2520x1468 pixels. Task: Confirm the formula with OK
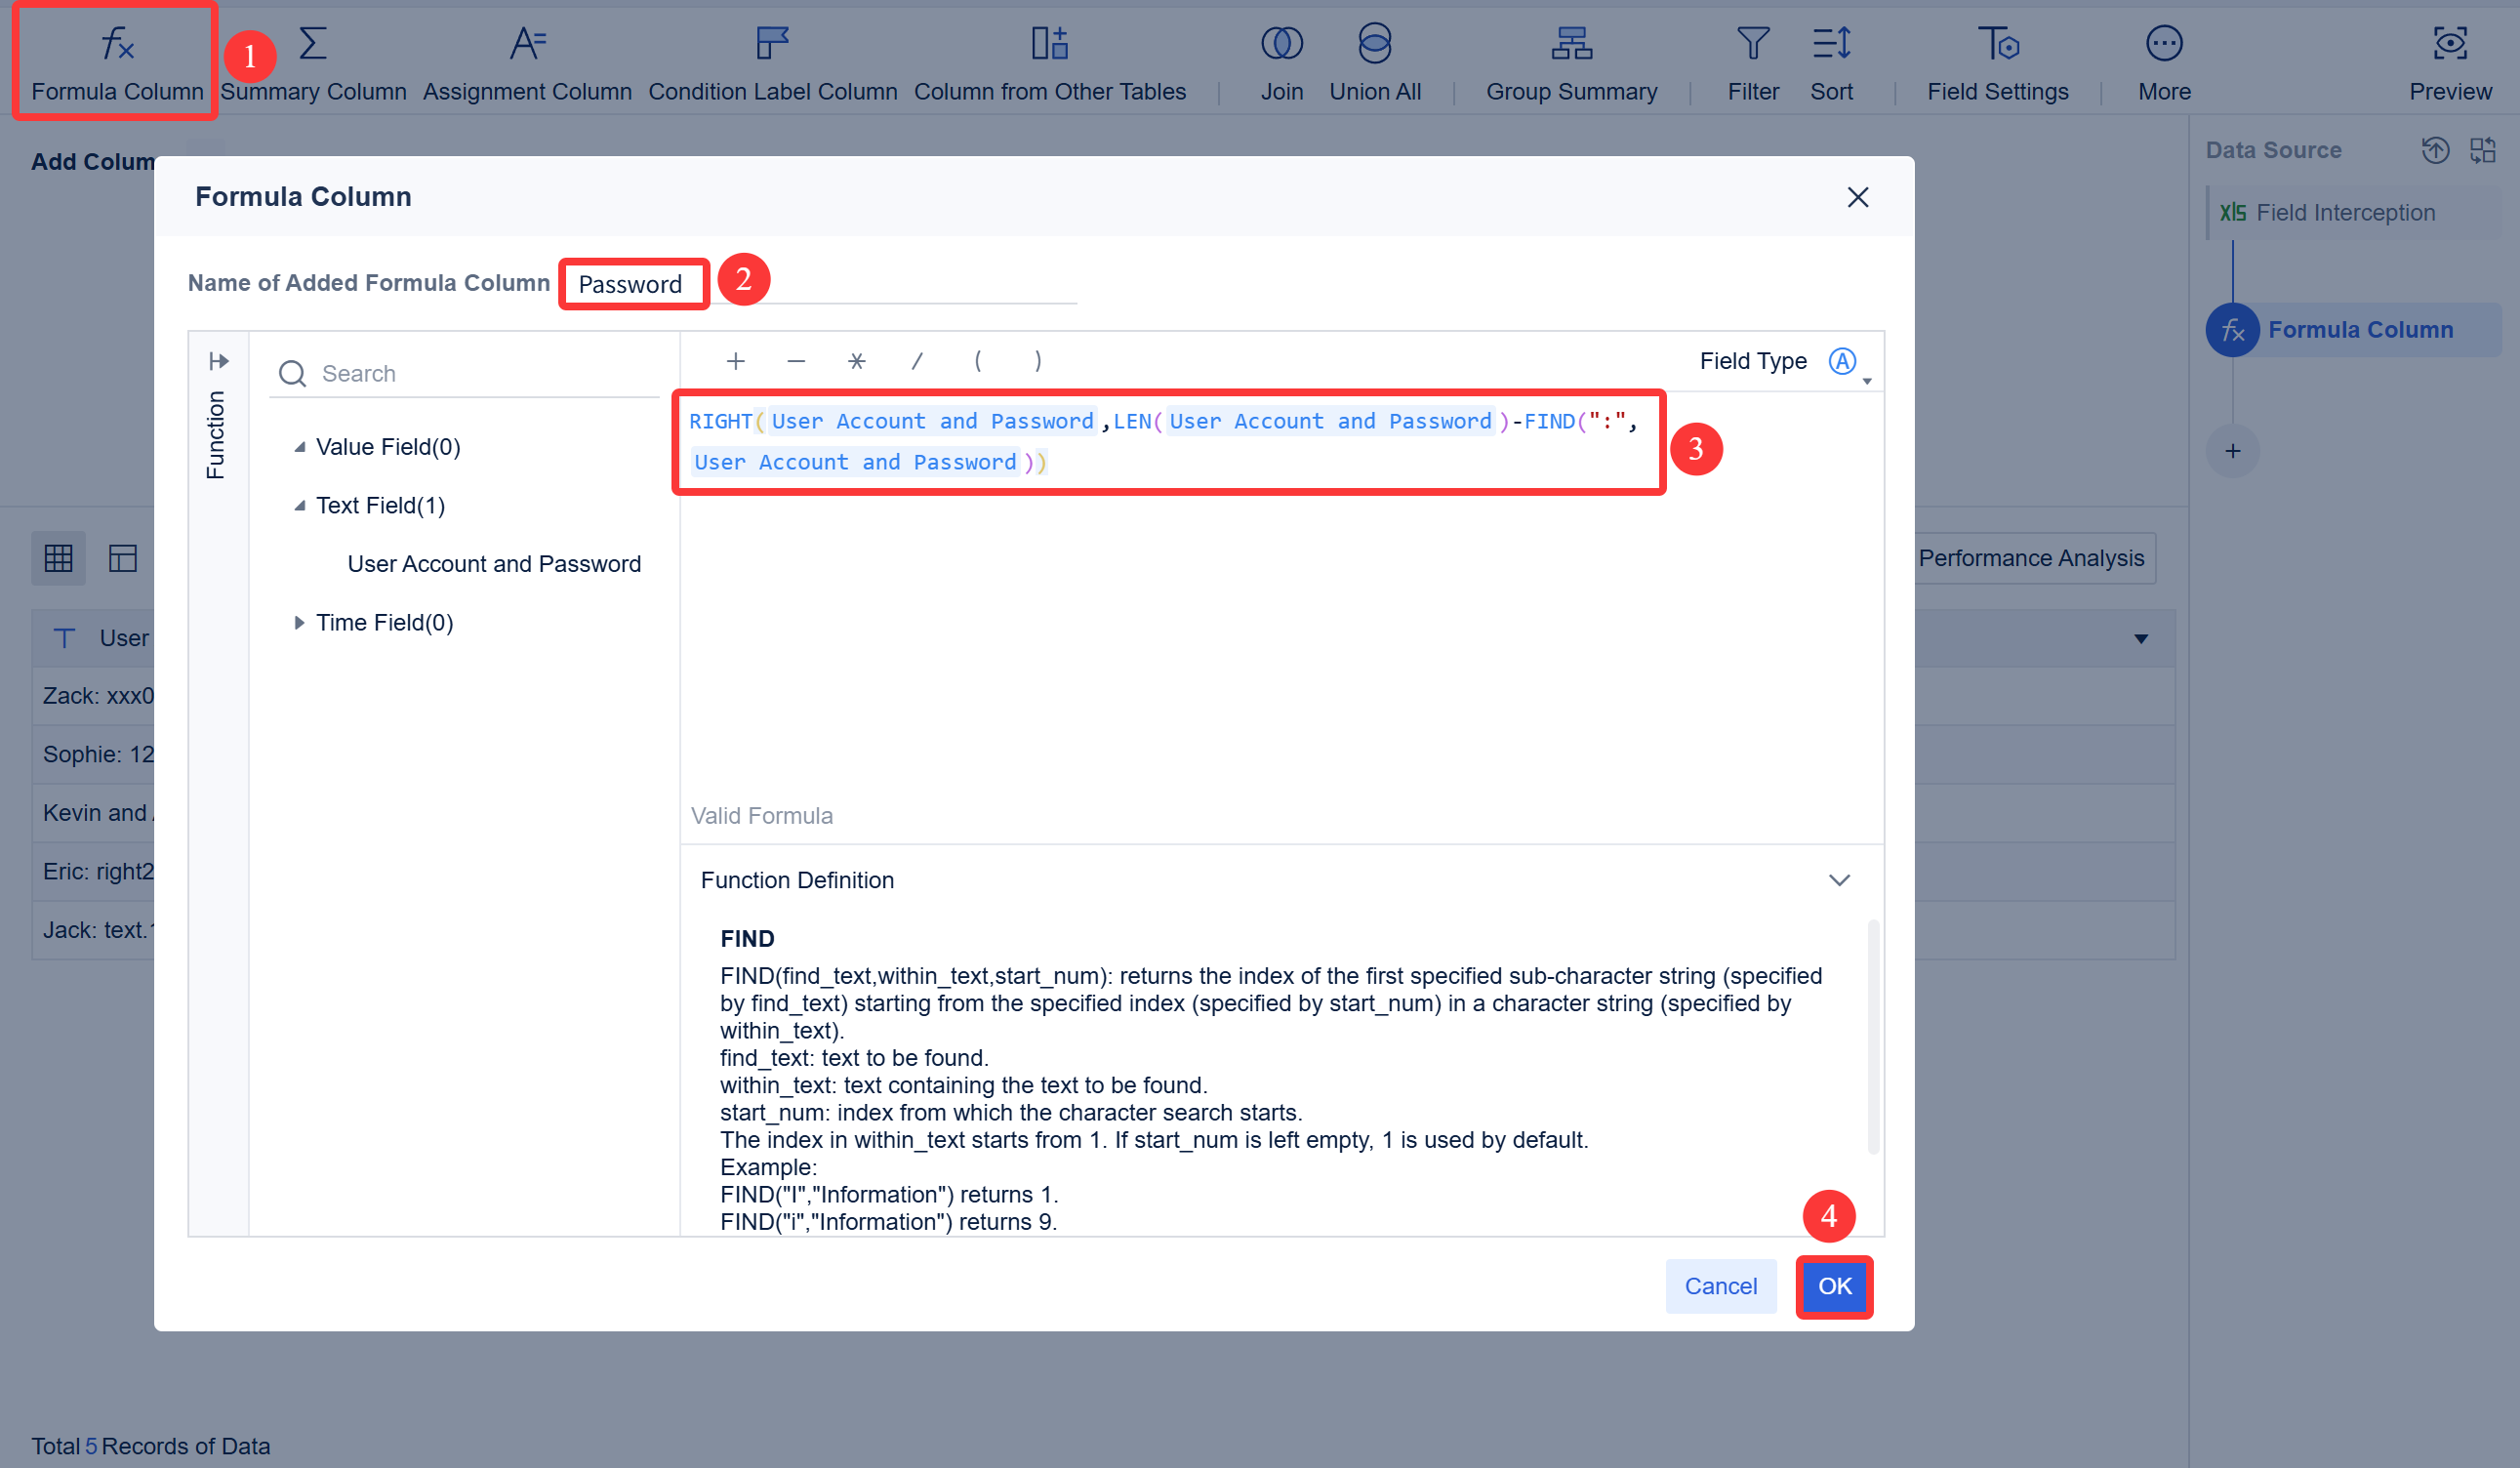[x=1834, y=1287]
